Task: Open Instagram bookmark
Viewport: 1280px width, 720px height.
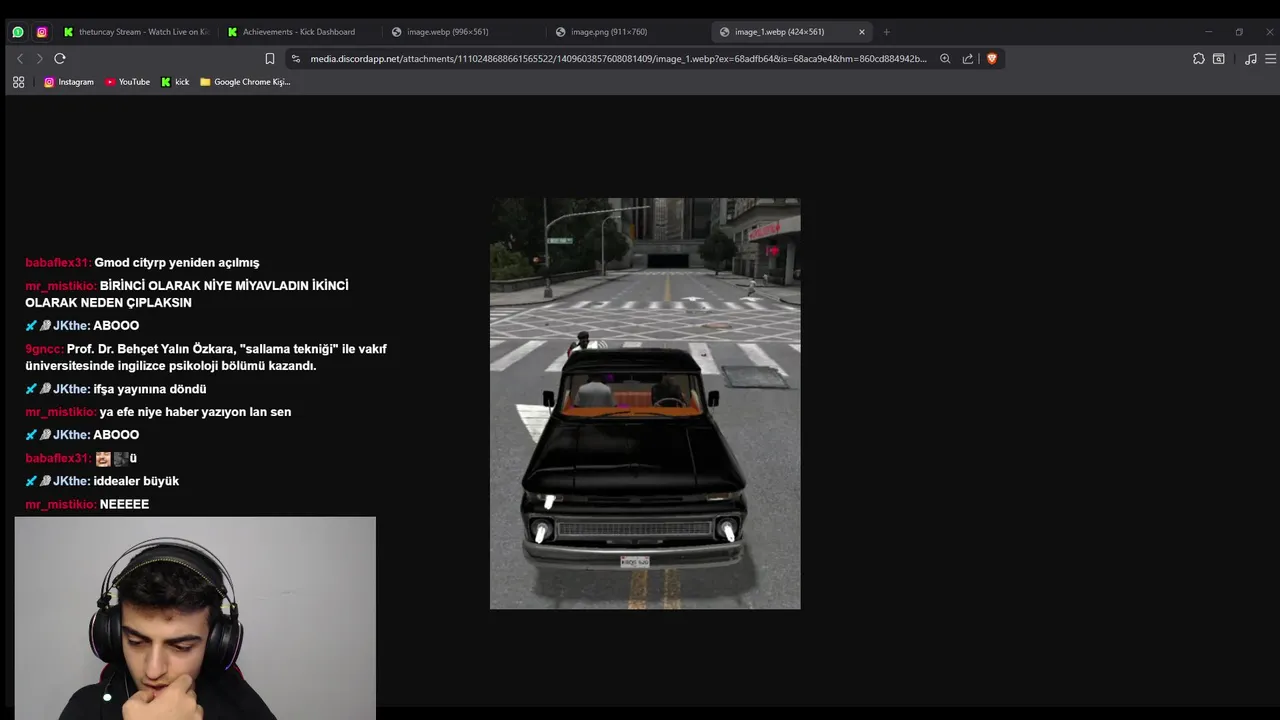Action: click(x=69, y=82)
